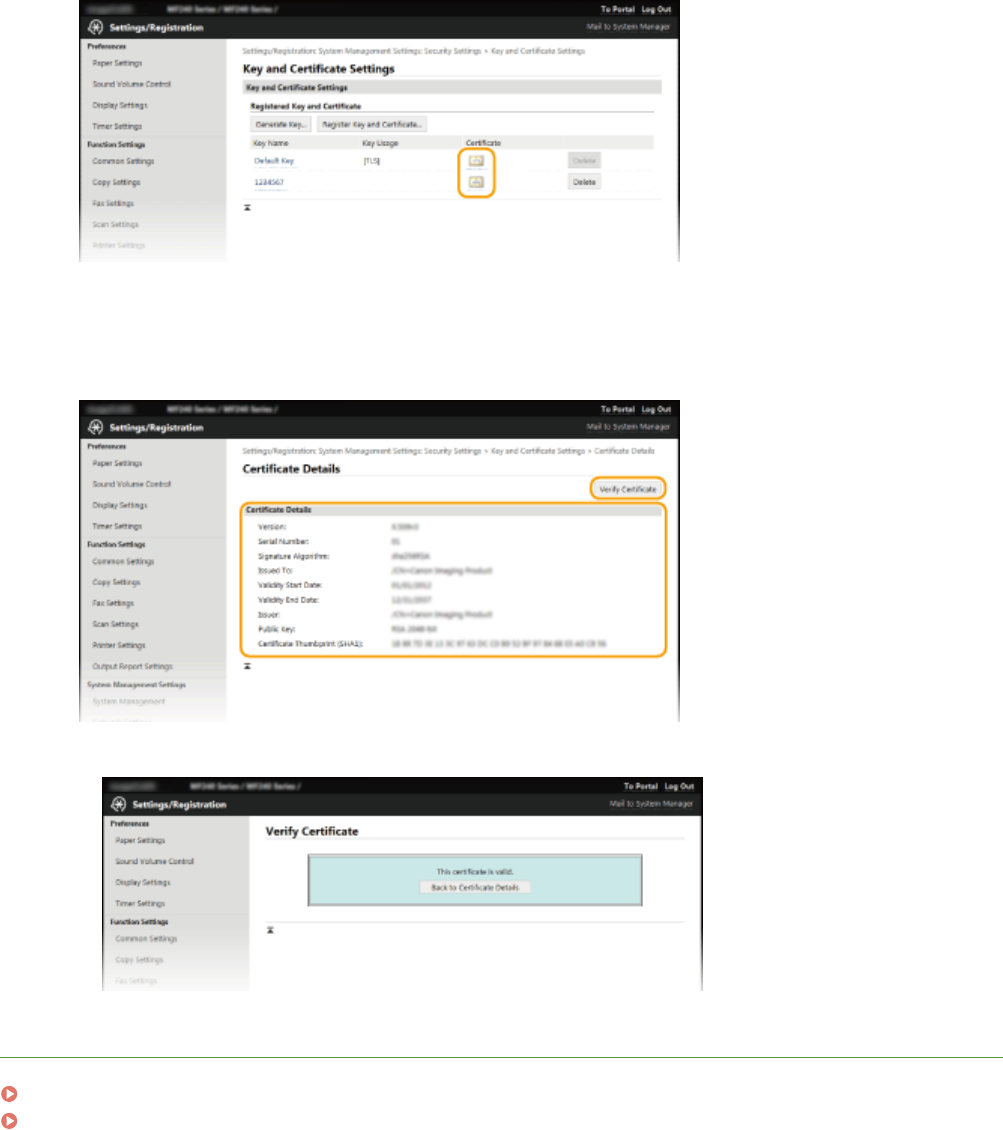Screen dimensions: 1003x1130
Task: Open Timer Settings on Verify Certificate screen
Action: pyautogui.click(x=141, y=903)
